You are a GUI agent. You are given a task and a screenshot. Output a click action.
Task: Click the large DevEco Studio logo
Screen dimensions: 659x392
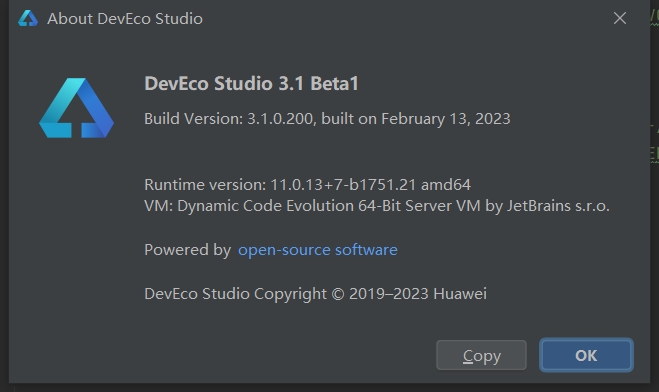pyautogui.click(x=76, y=108)
